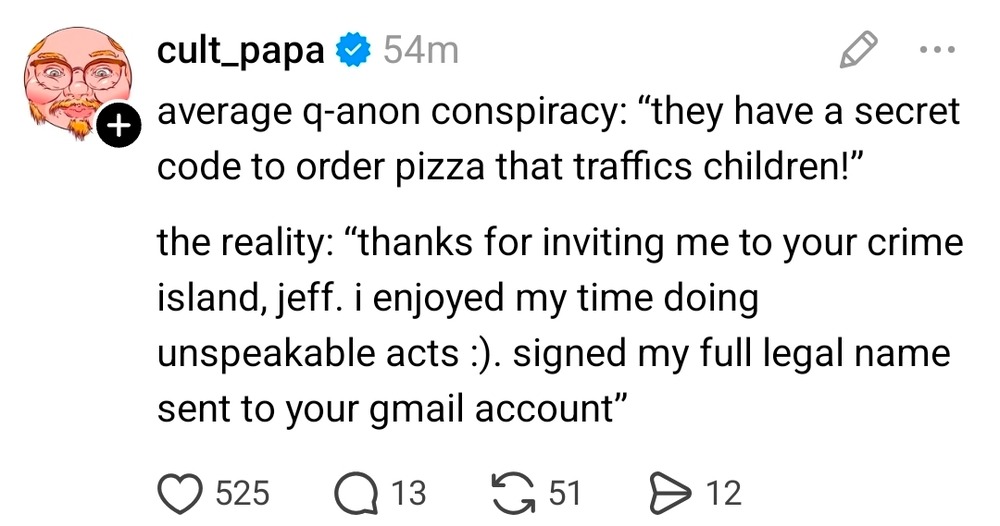The width and height of the screenshot is (1000, 526).
Task: View the 13 replies count
Action: point(408,493)
